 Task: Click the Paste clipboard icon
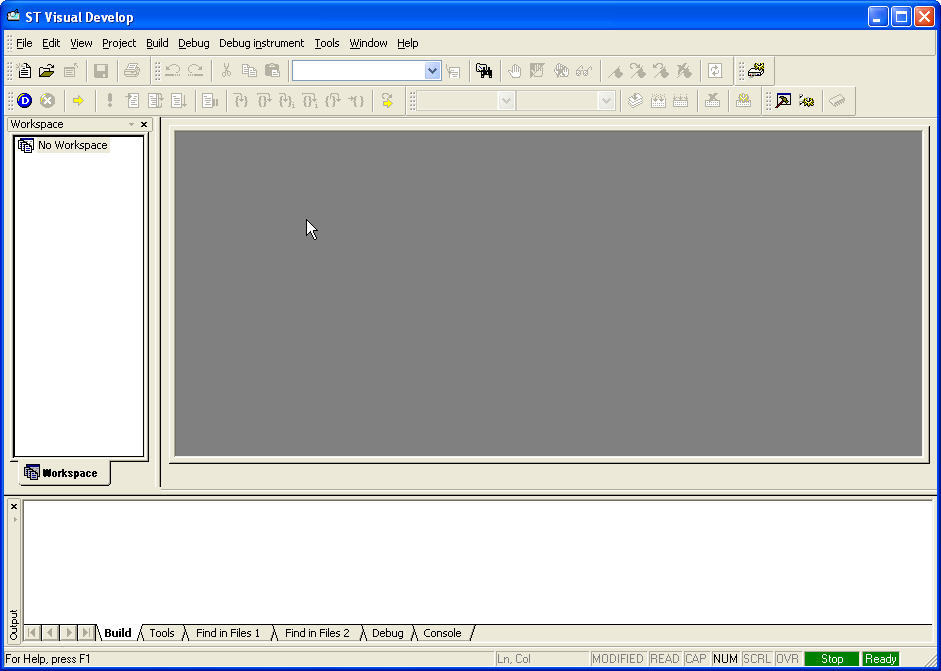pyautogui.click(x=272, y=71)
